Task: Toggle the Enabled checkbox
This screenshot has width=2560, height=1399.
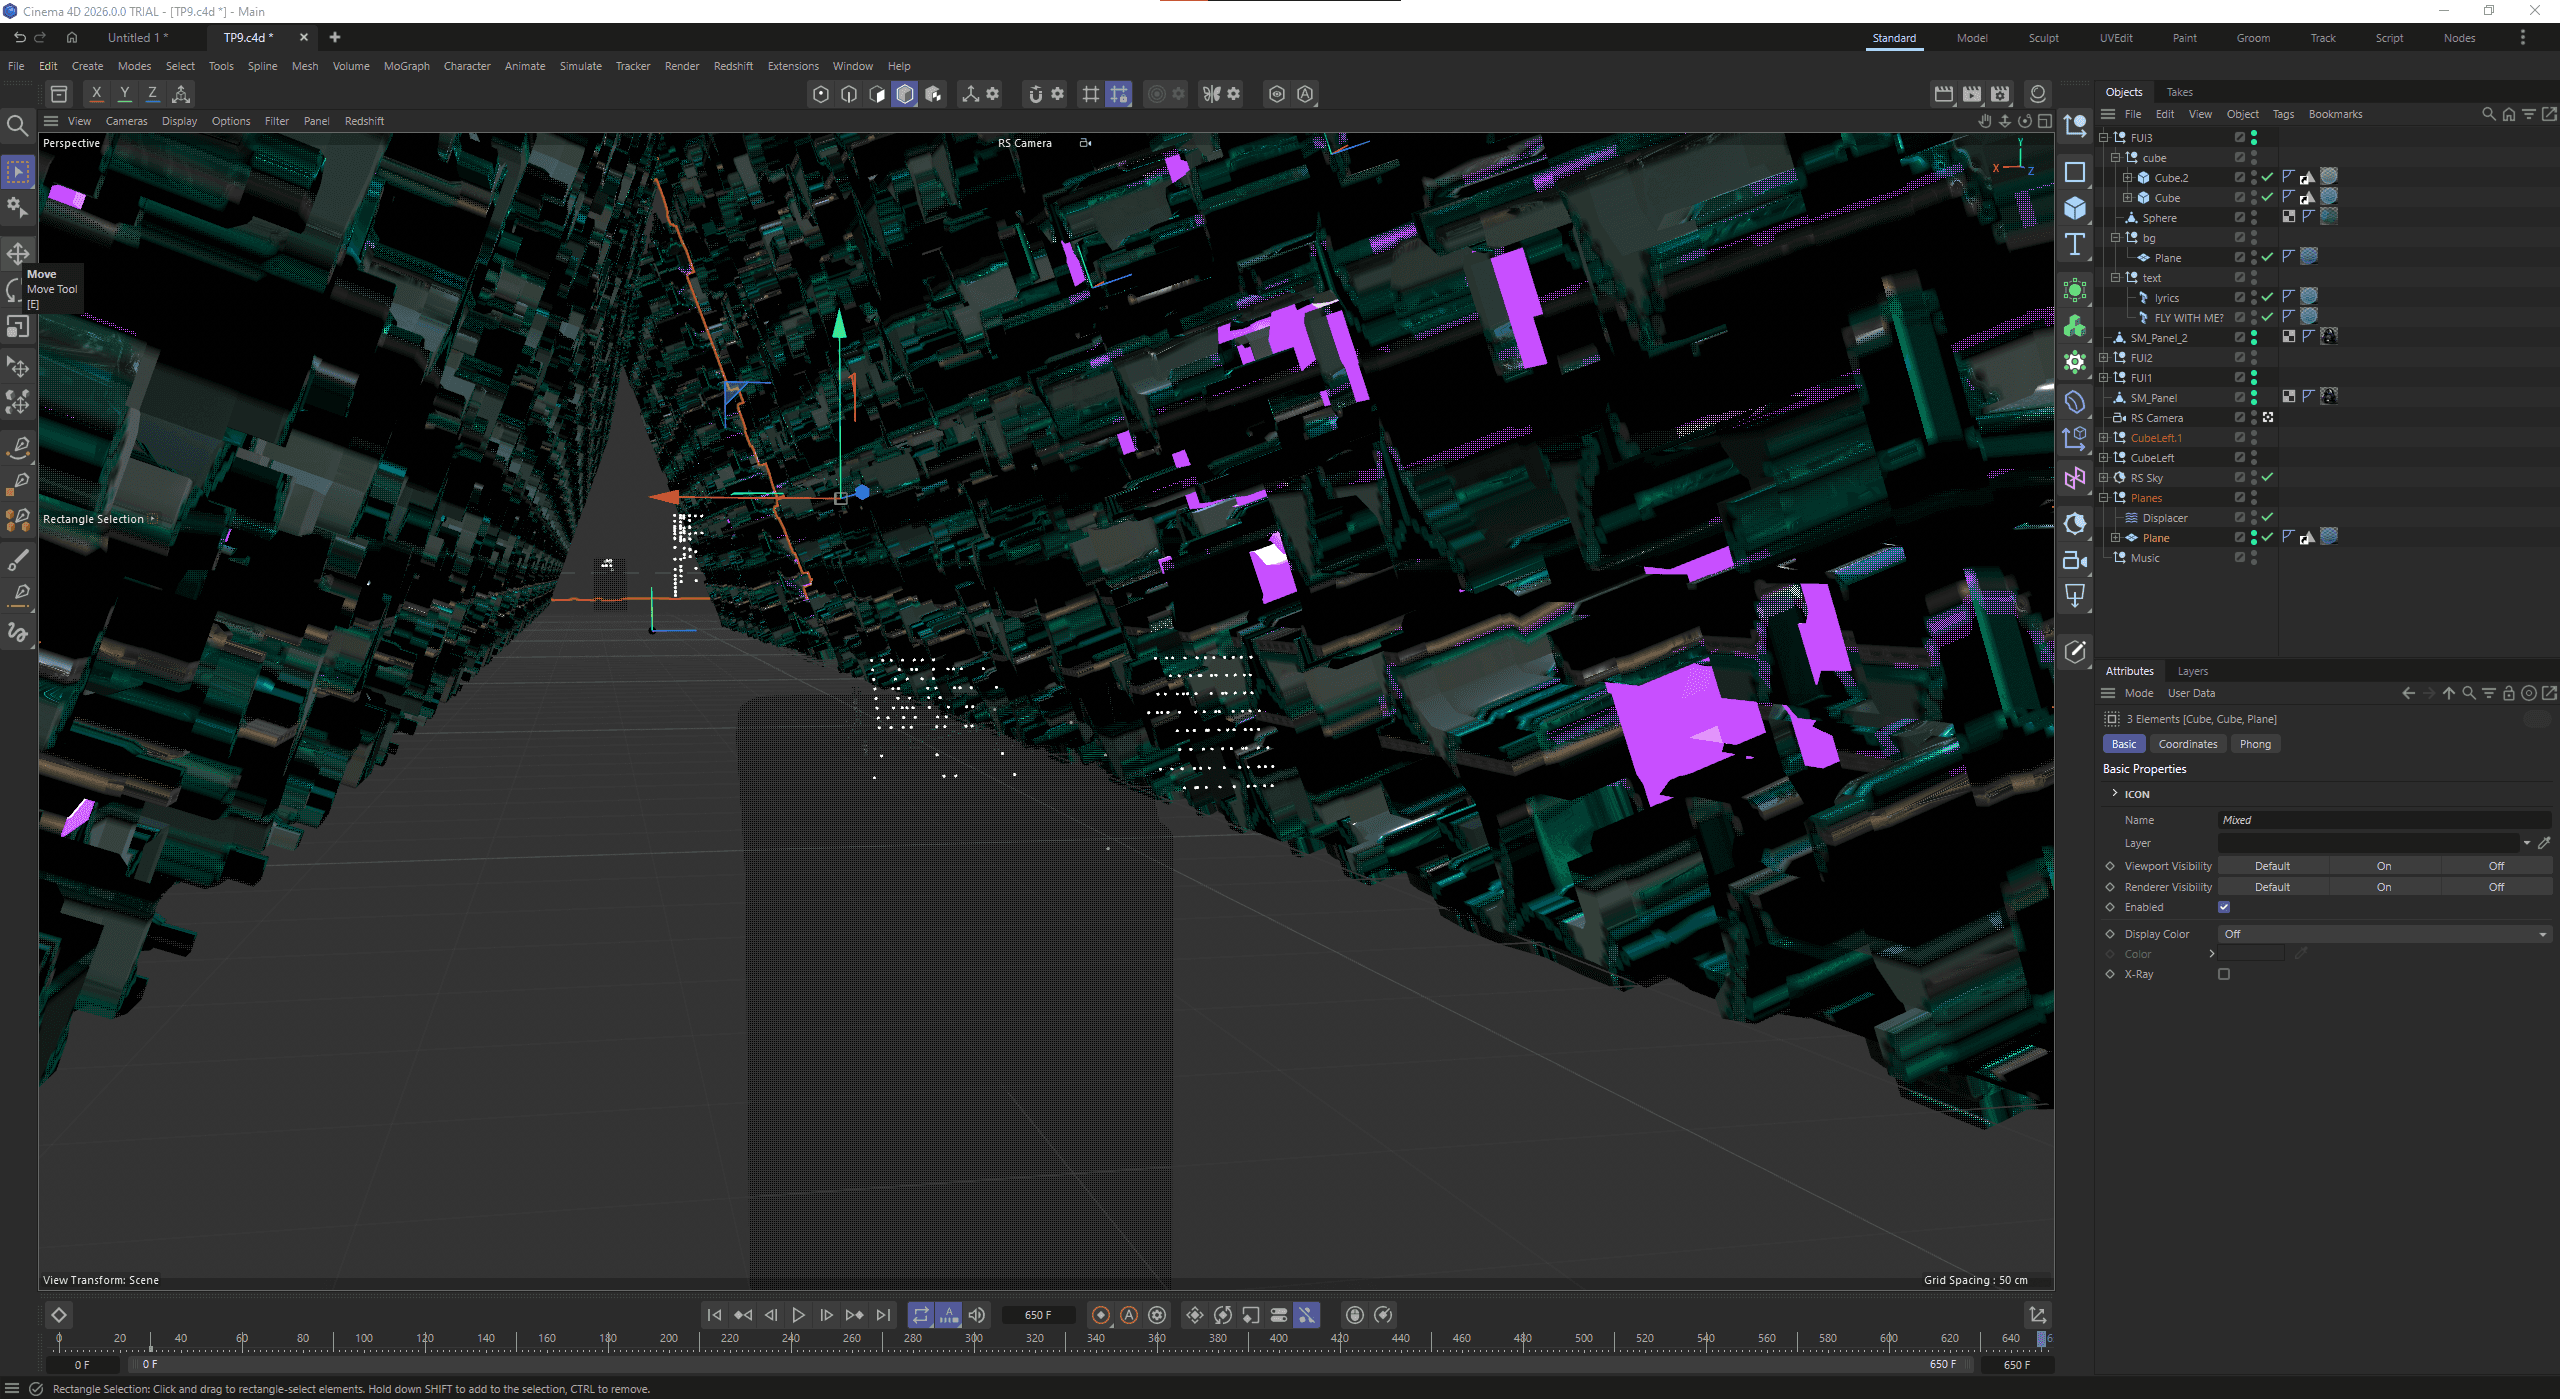Action: point(2224,907)
